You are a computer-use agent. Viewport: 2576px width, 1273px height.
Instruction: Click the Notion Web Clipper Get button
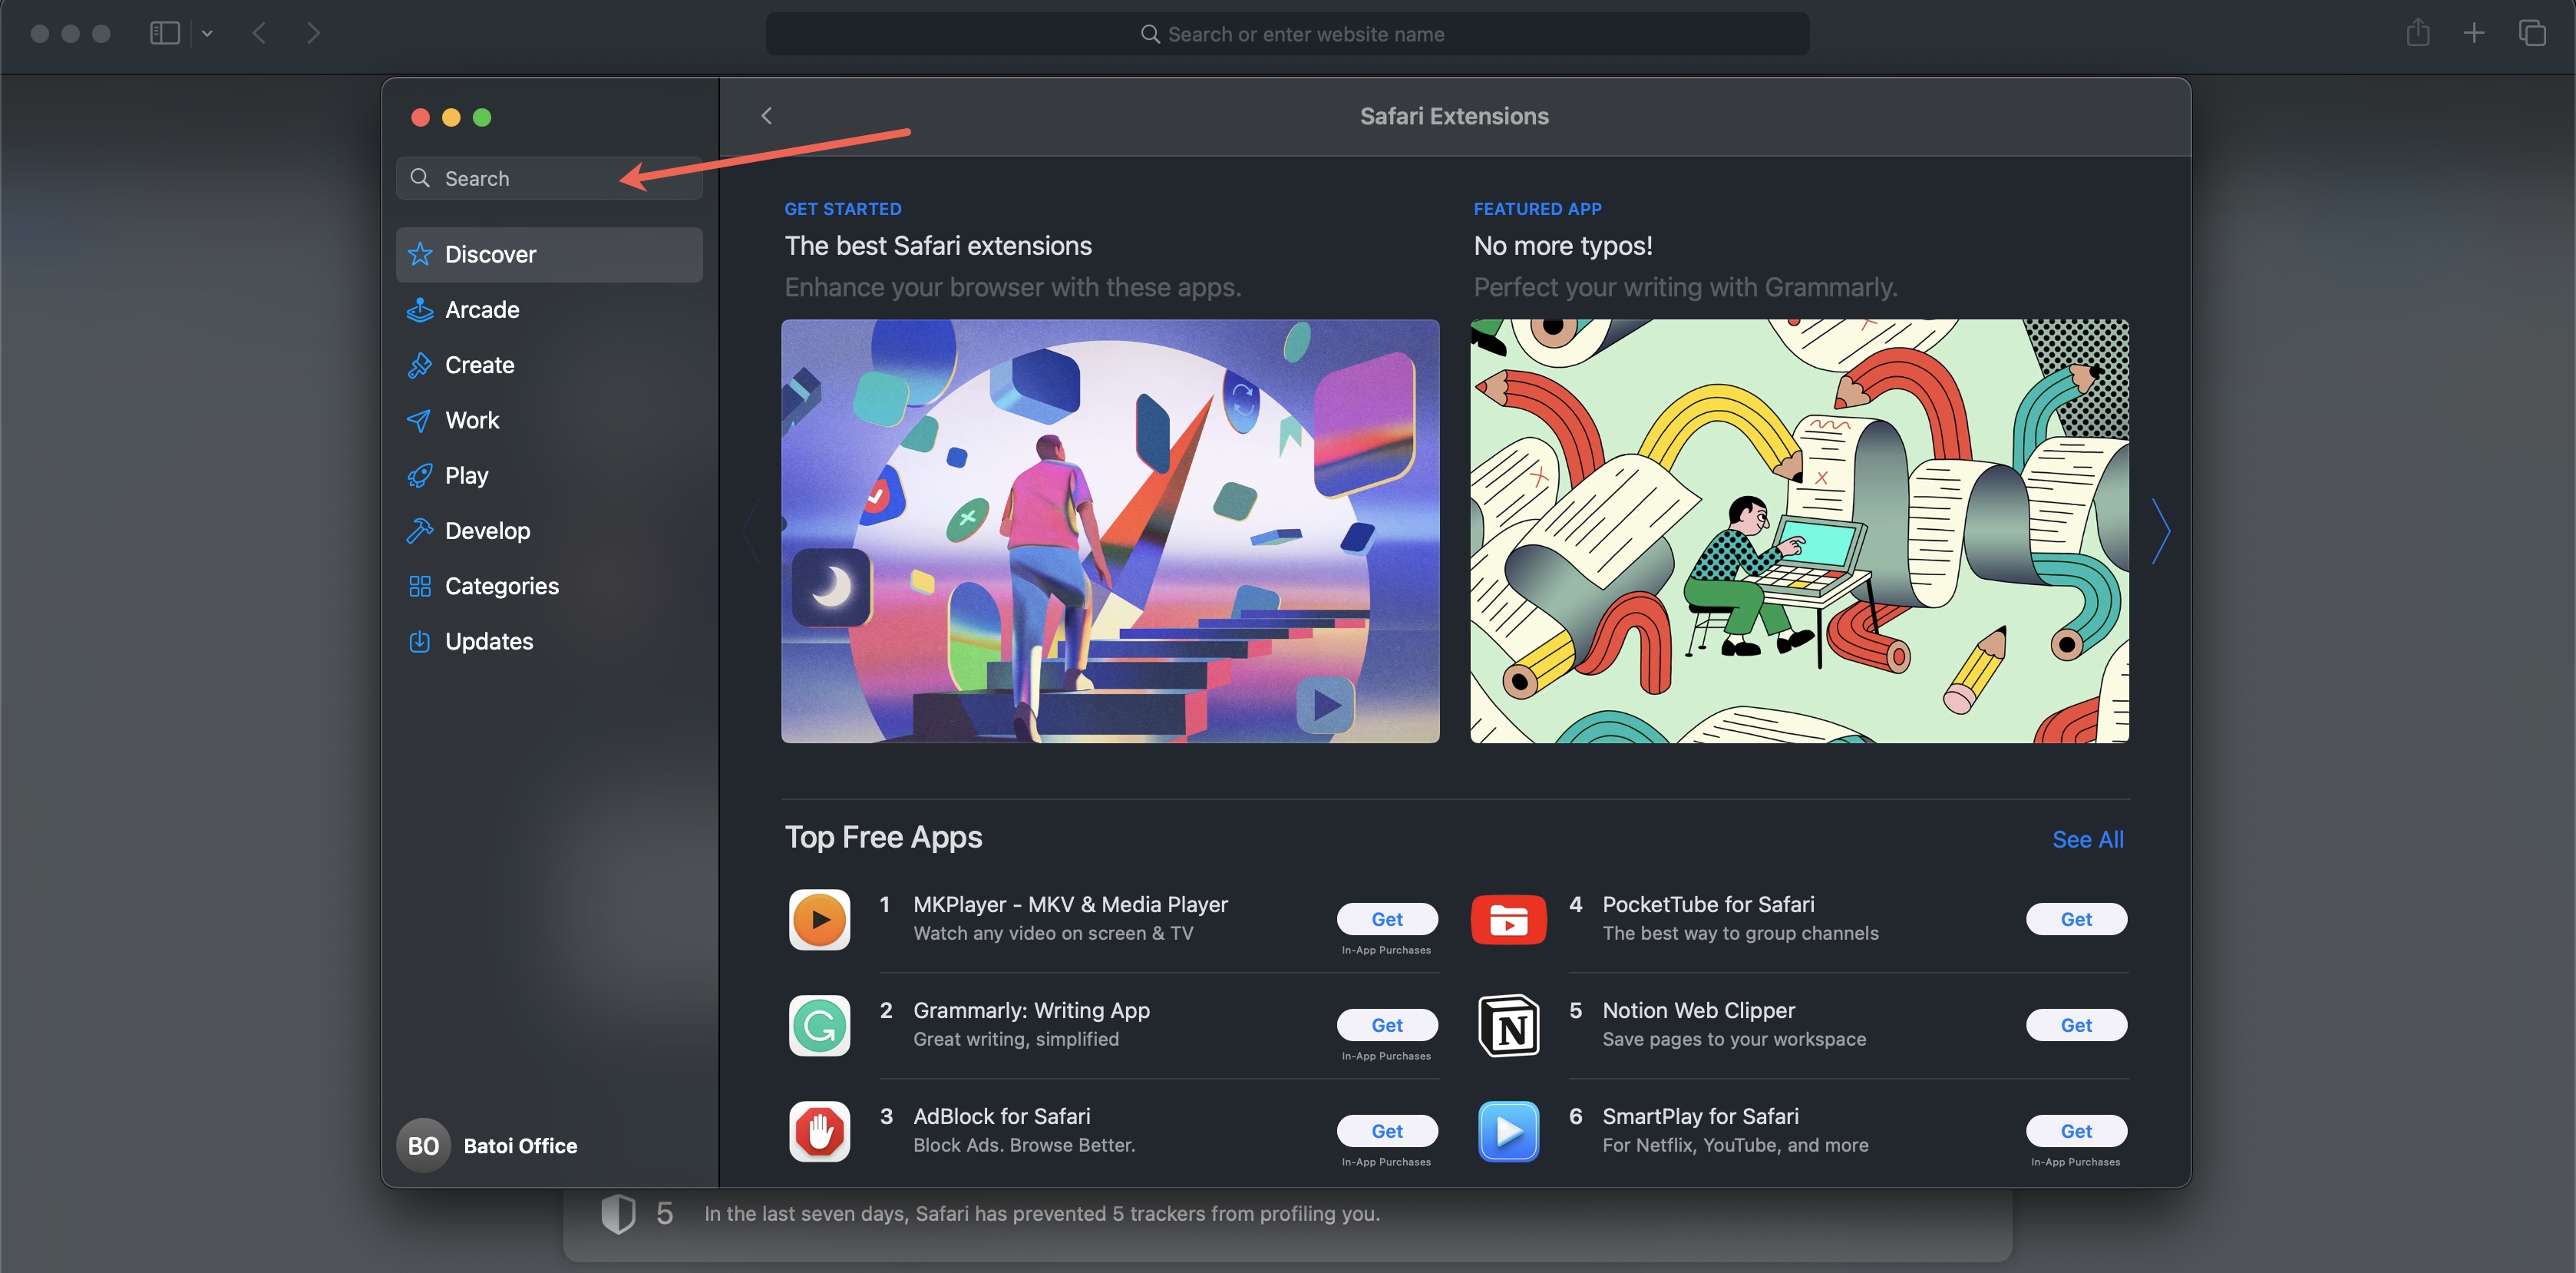2075,1023
